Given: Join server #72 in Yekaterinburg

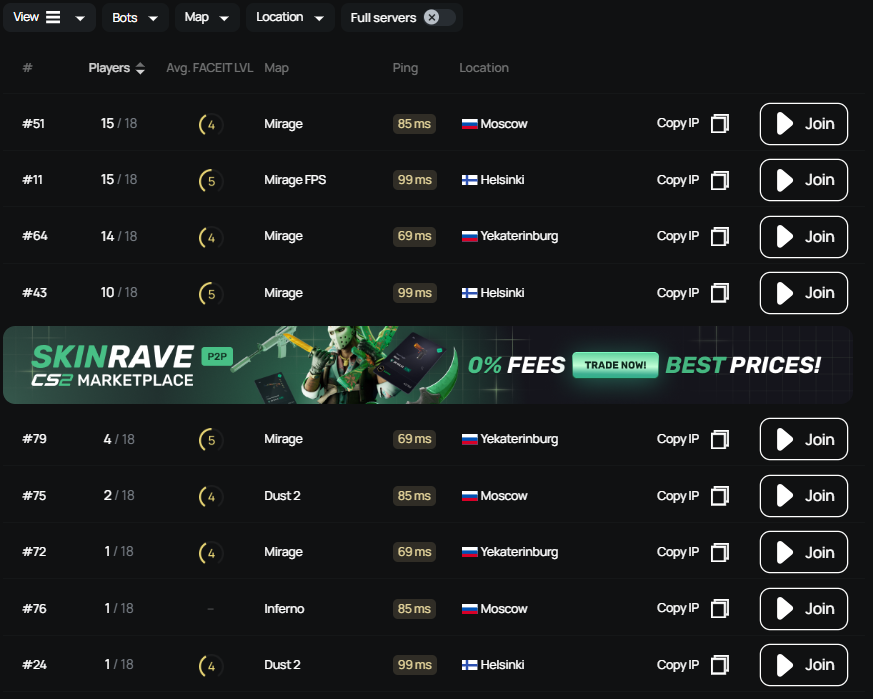Looking at the screenshot, I should coord(804,552).
